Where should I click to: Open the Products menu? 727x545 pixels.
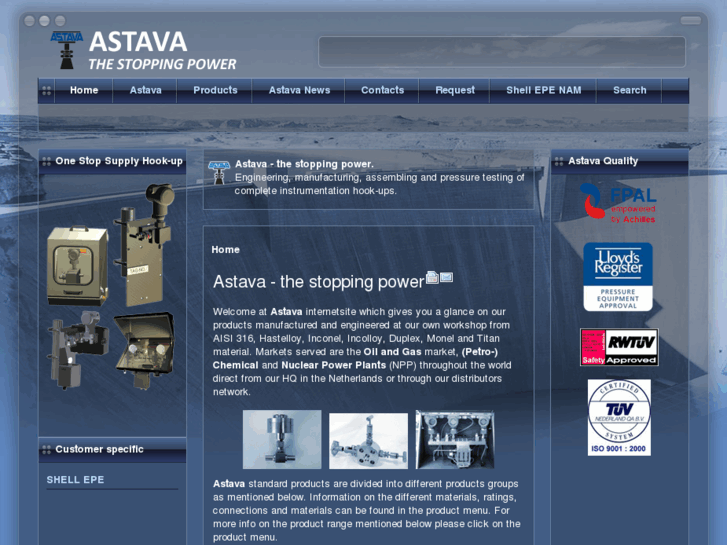tap(215, 90)
